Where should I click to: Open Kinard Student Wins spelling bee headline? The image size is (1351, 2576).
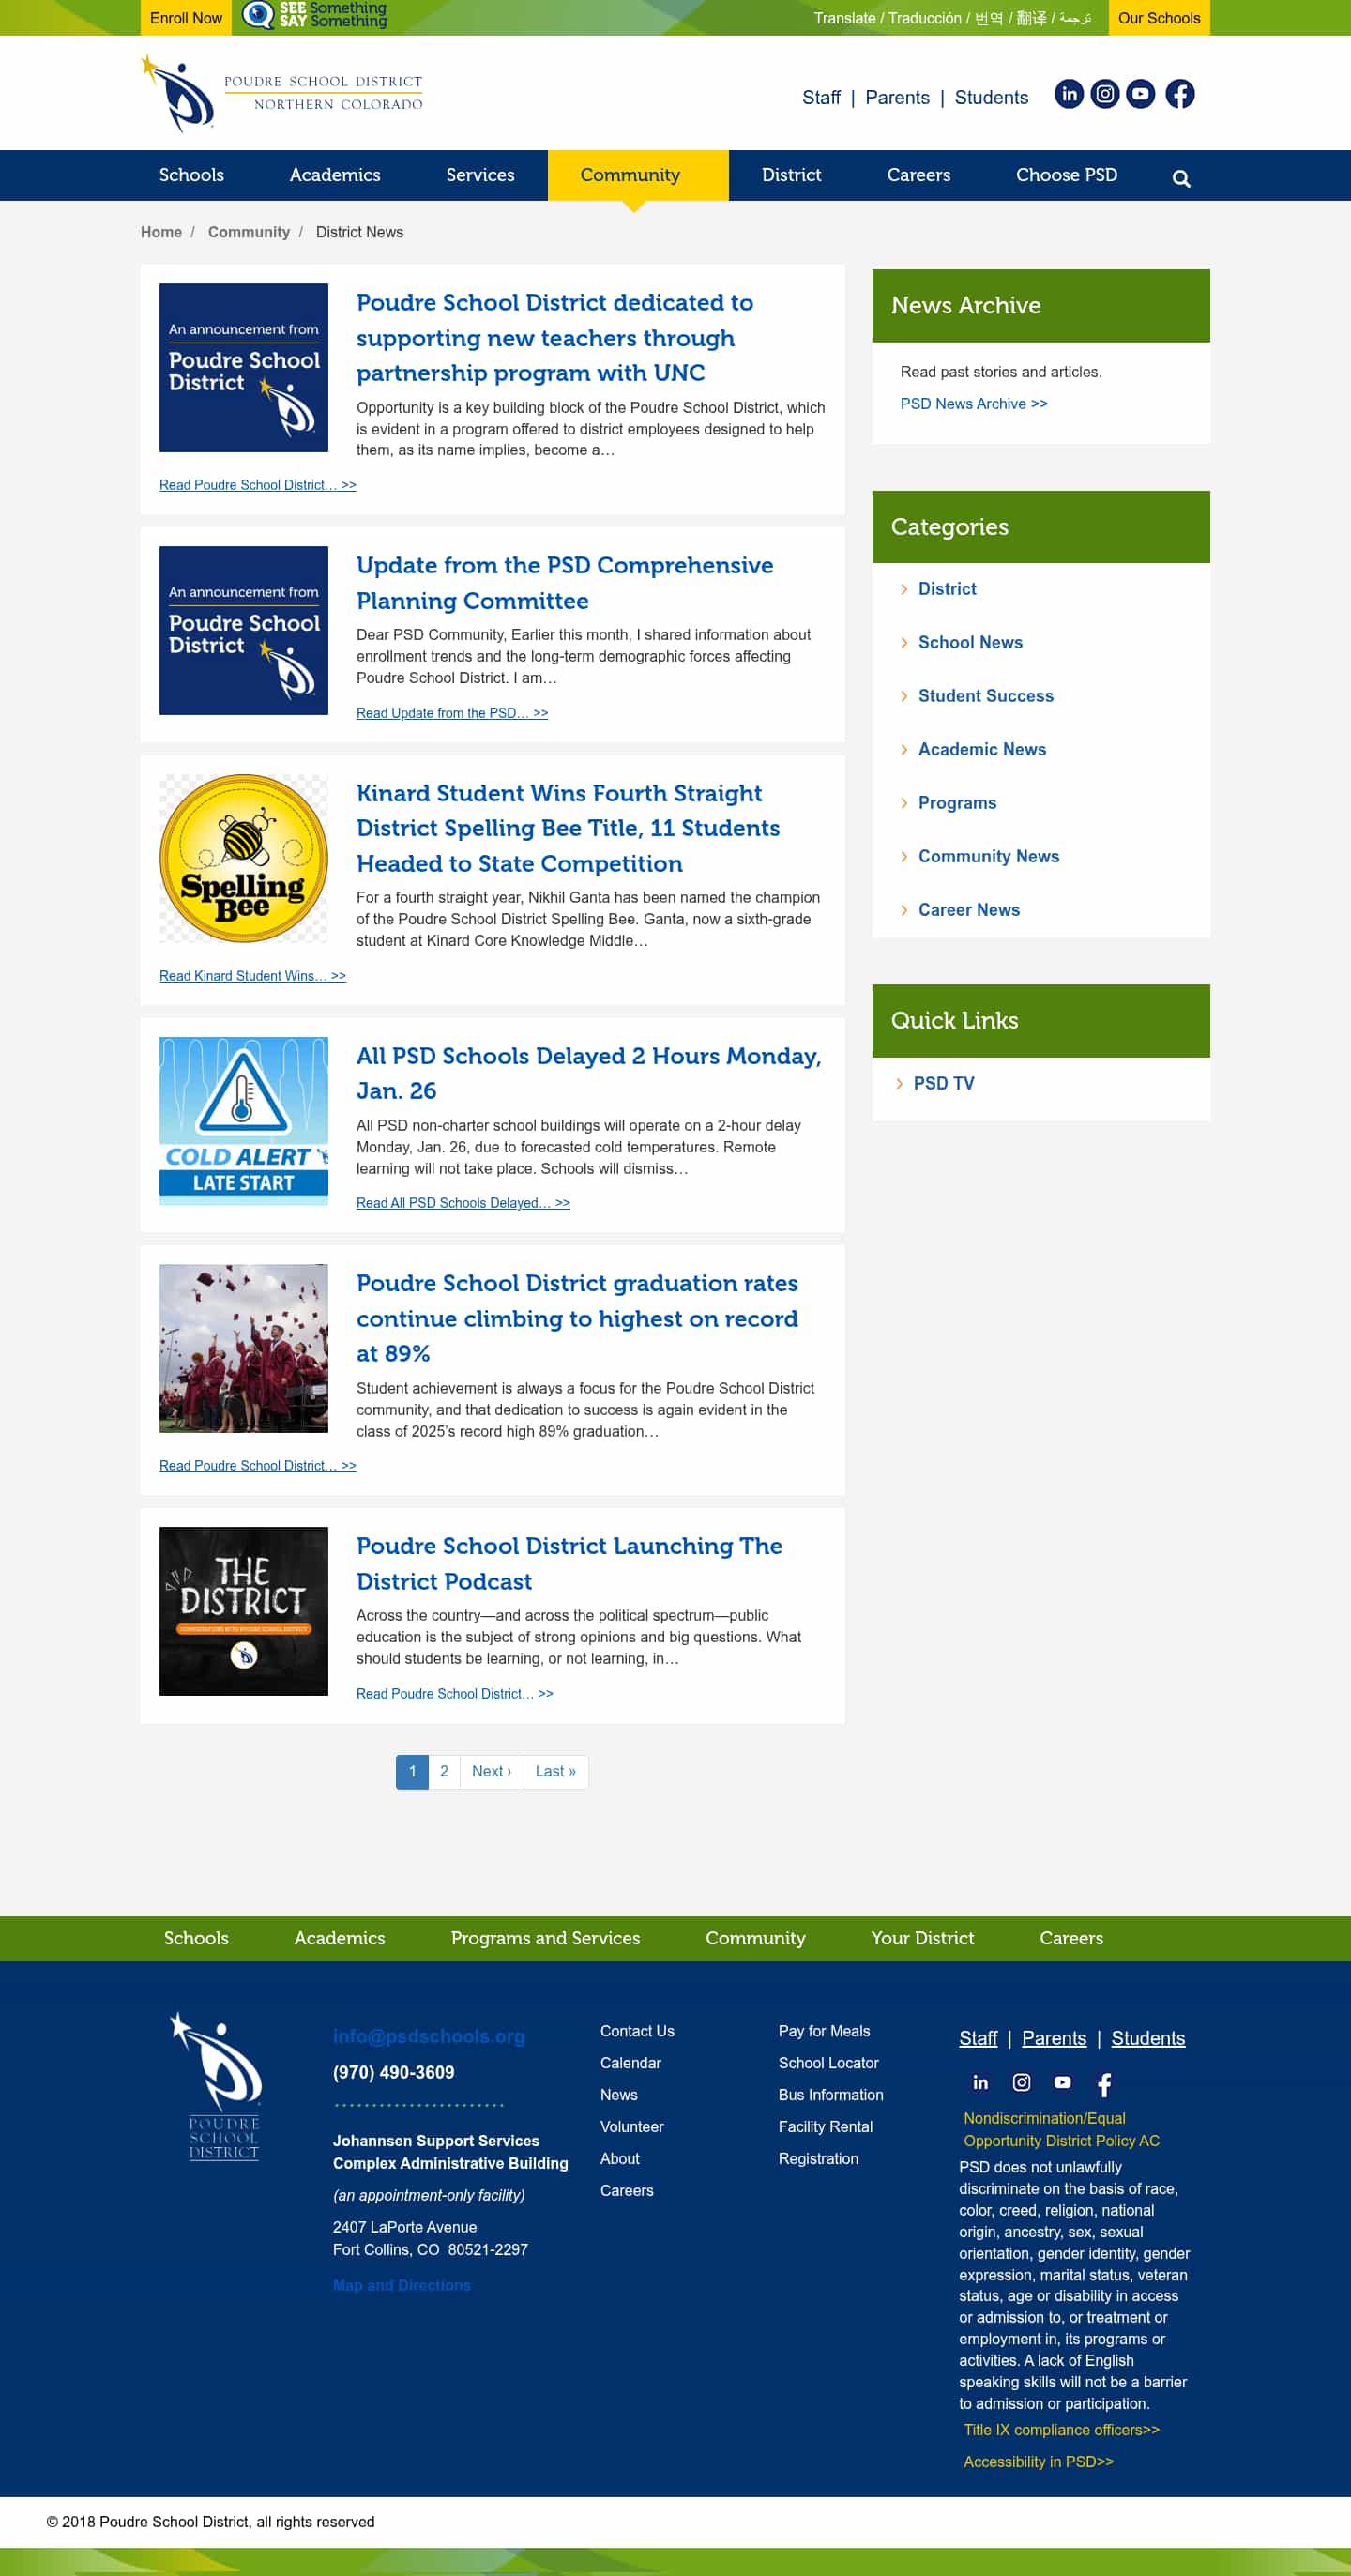click(x=568, y=828)
